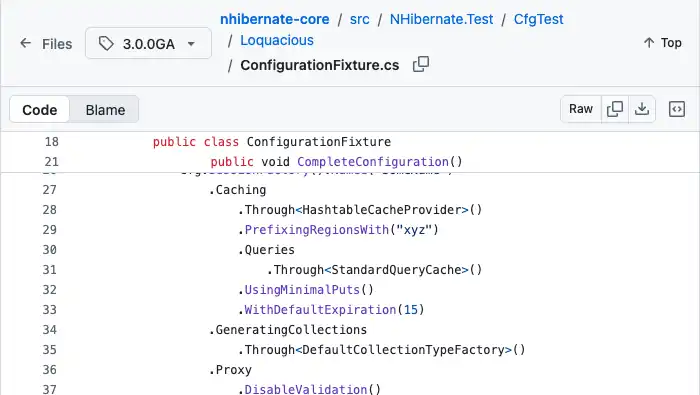Open the Loquacious folder breadcrumb
This screenshot has width=700, height=395.
[277, 40]
